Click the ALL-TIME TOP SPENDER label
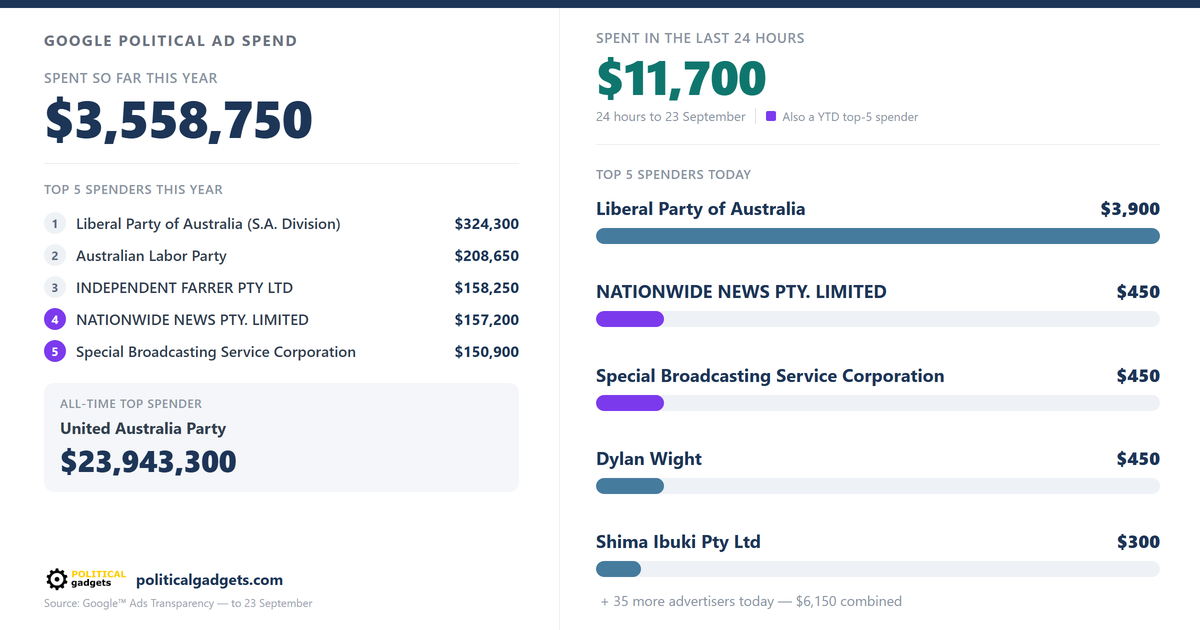Image resolution: width=1200 pixels, height=630 pixels. [131, 404]
